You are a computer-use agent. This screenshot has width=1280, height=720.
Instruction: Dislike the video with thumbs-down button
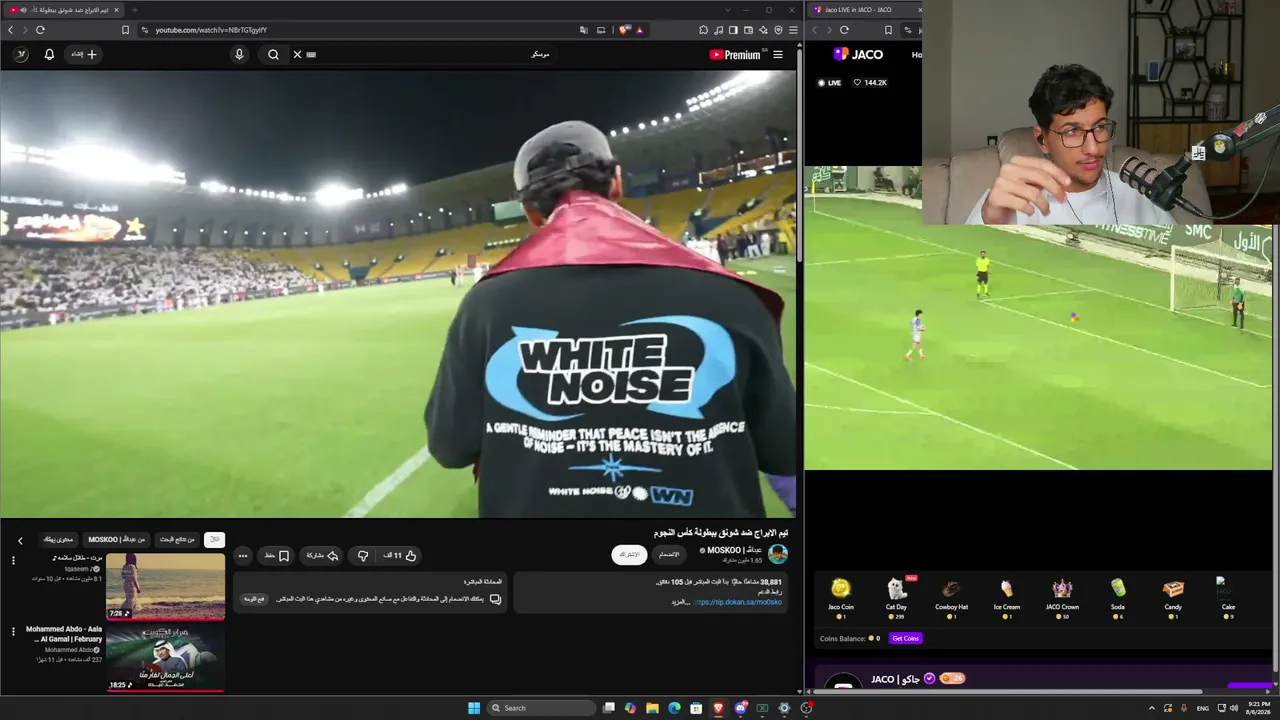click(x=363, y=555)
